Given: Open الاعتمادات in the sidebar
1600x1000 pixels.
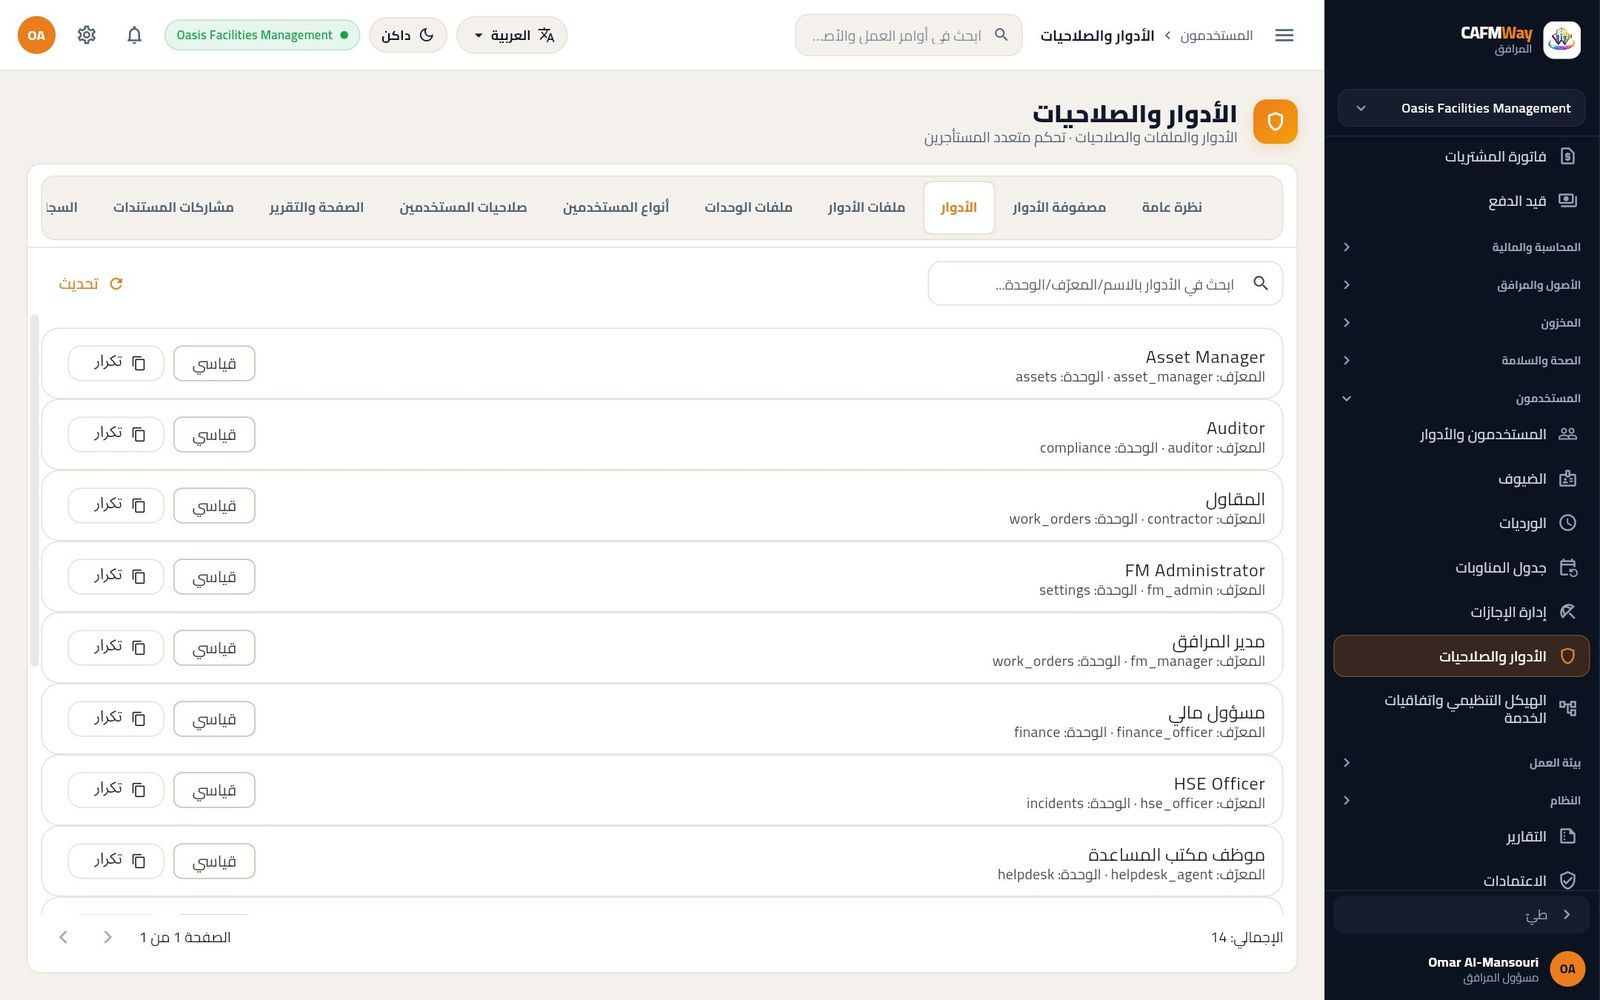Looking at the screenshot, I should point(1461,880).
